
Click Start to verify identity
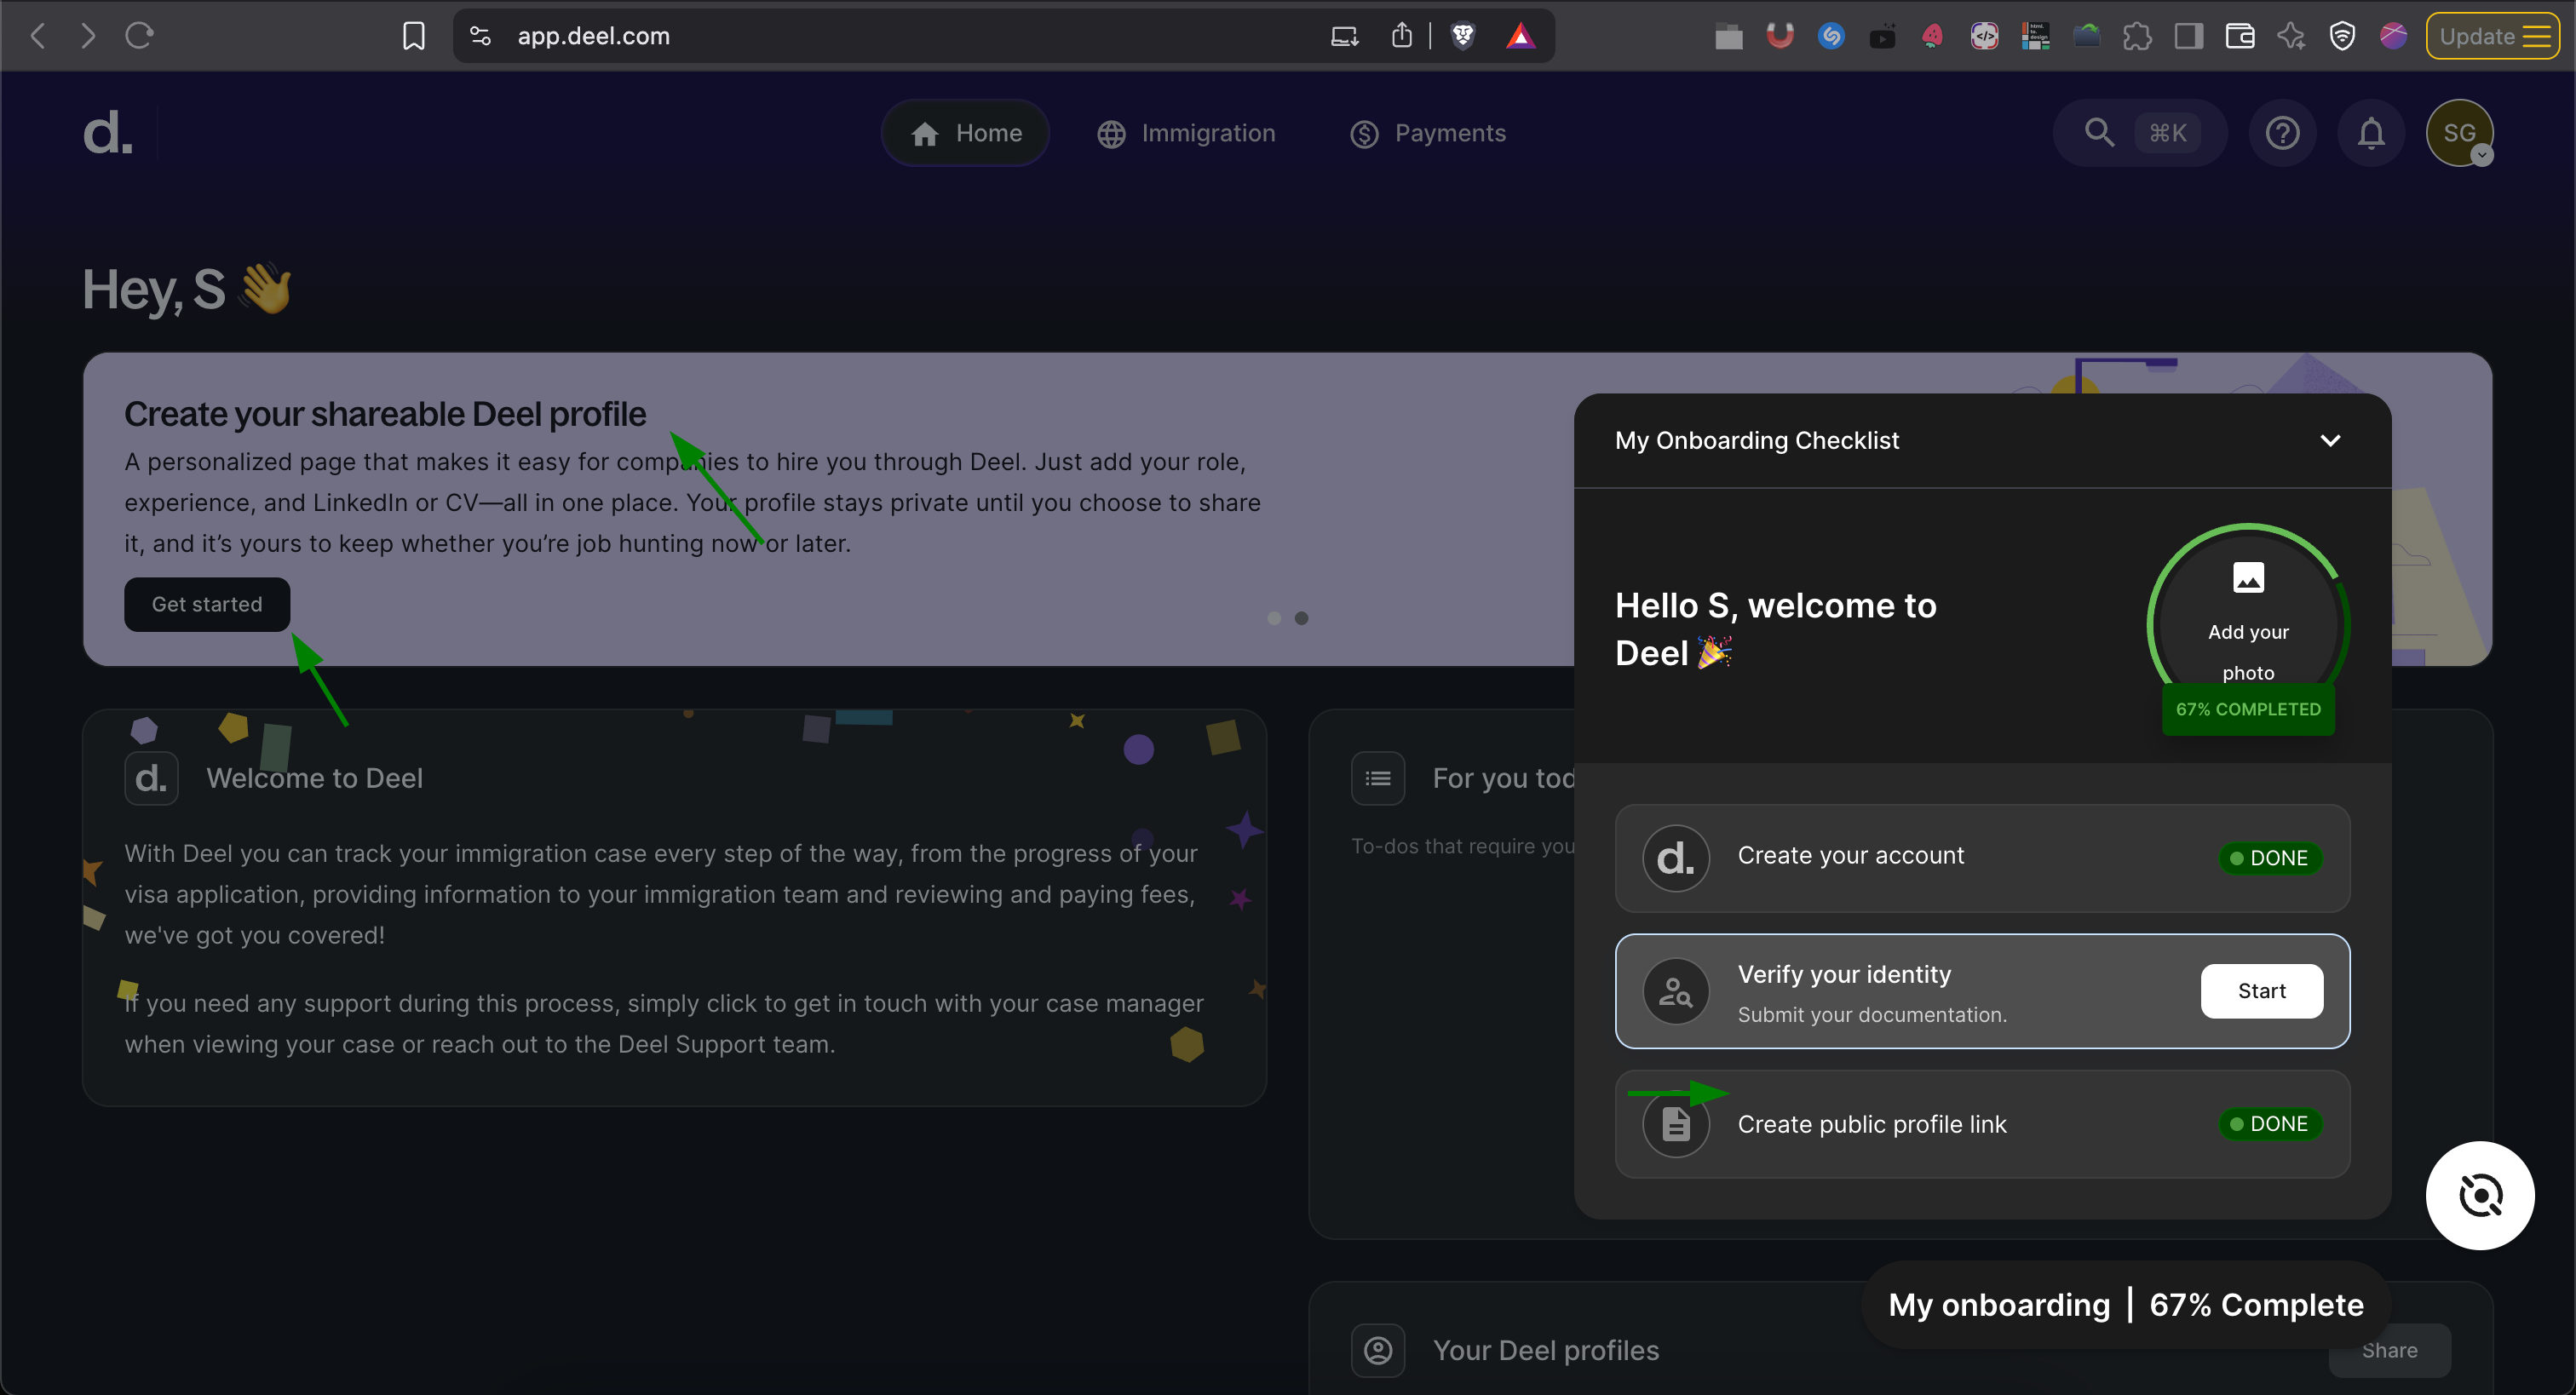2261,990
